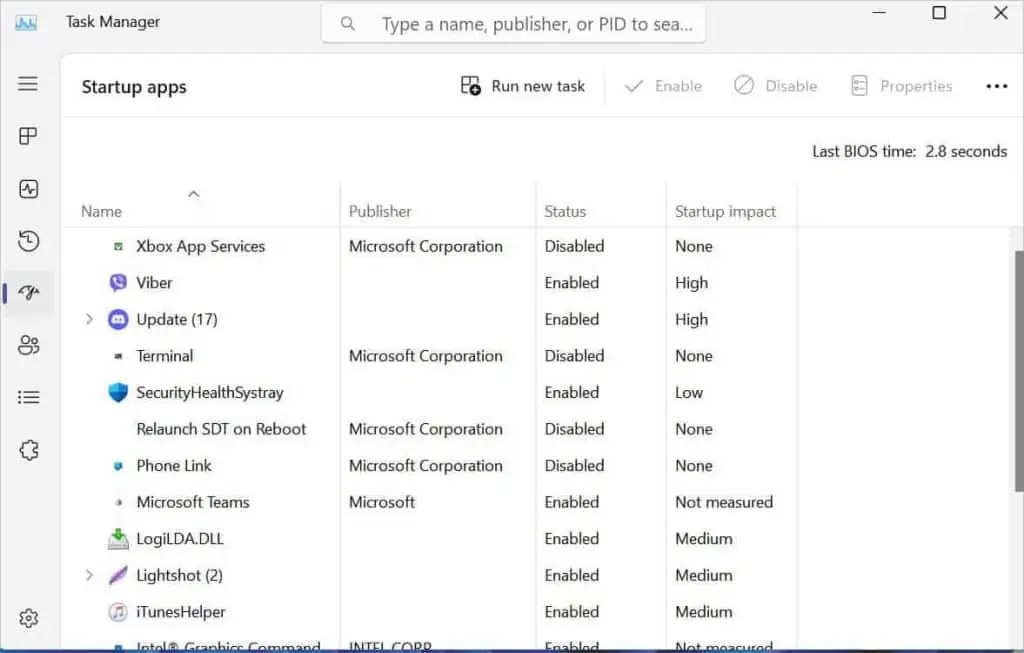This screenshot has width=1024, height=653.
Task: Expand the navigation pane with the hamburger menu
Action: point(28,84)
